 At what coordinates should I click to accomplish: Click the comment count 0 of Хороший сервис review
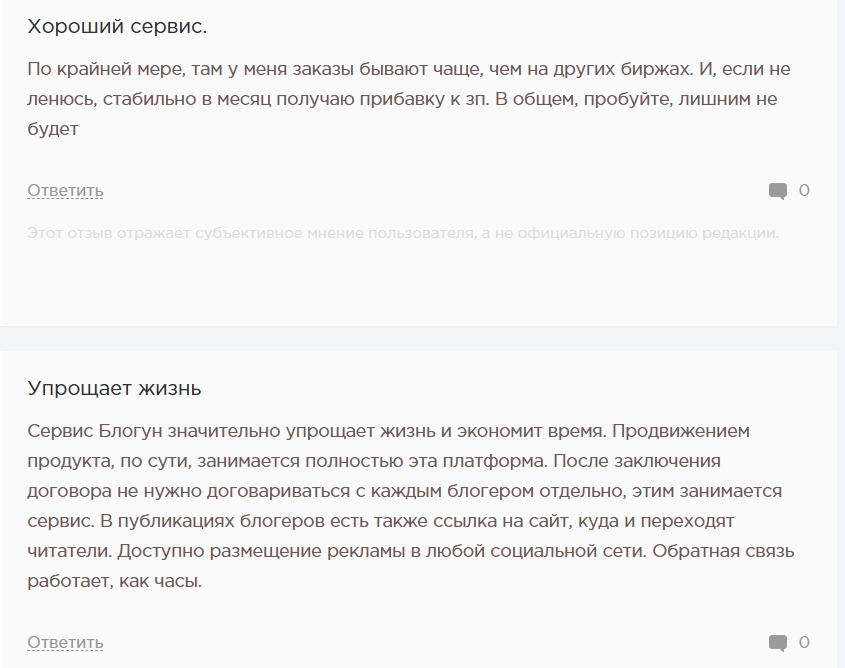point(804,191)
